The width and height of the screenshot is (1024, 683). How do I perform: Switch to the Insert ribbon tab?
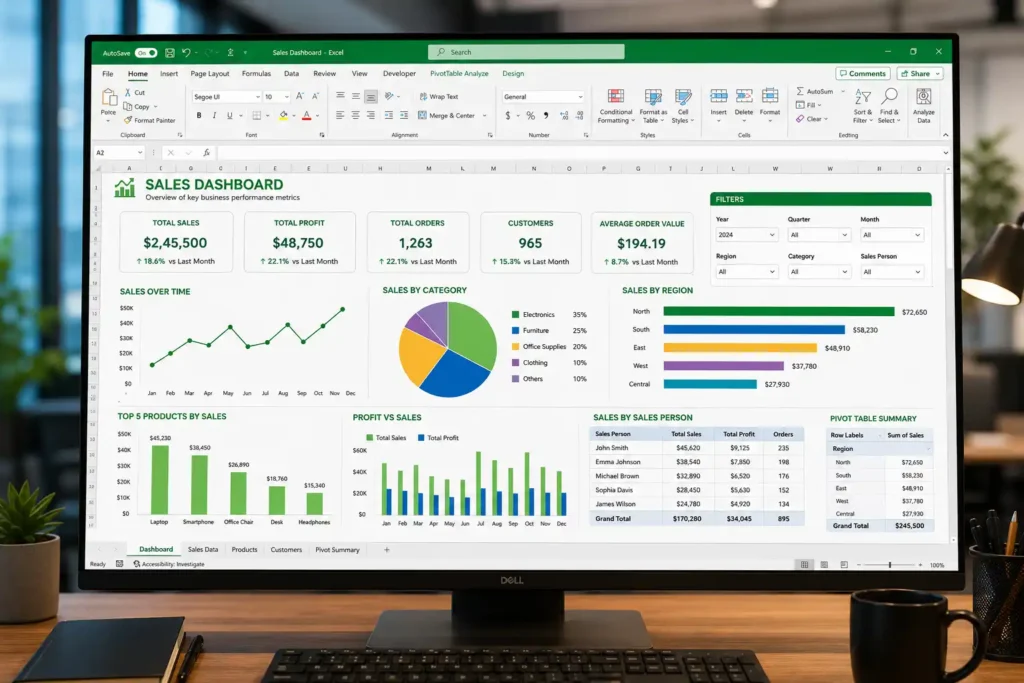coord(169,74)
